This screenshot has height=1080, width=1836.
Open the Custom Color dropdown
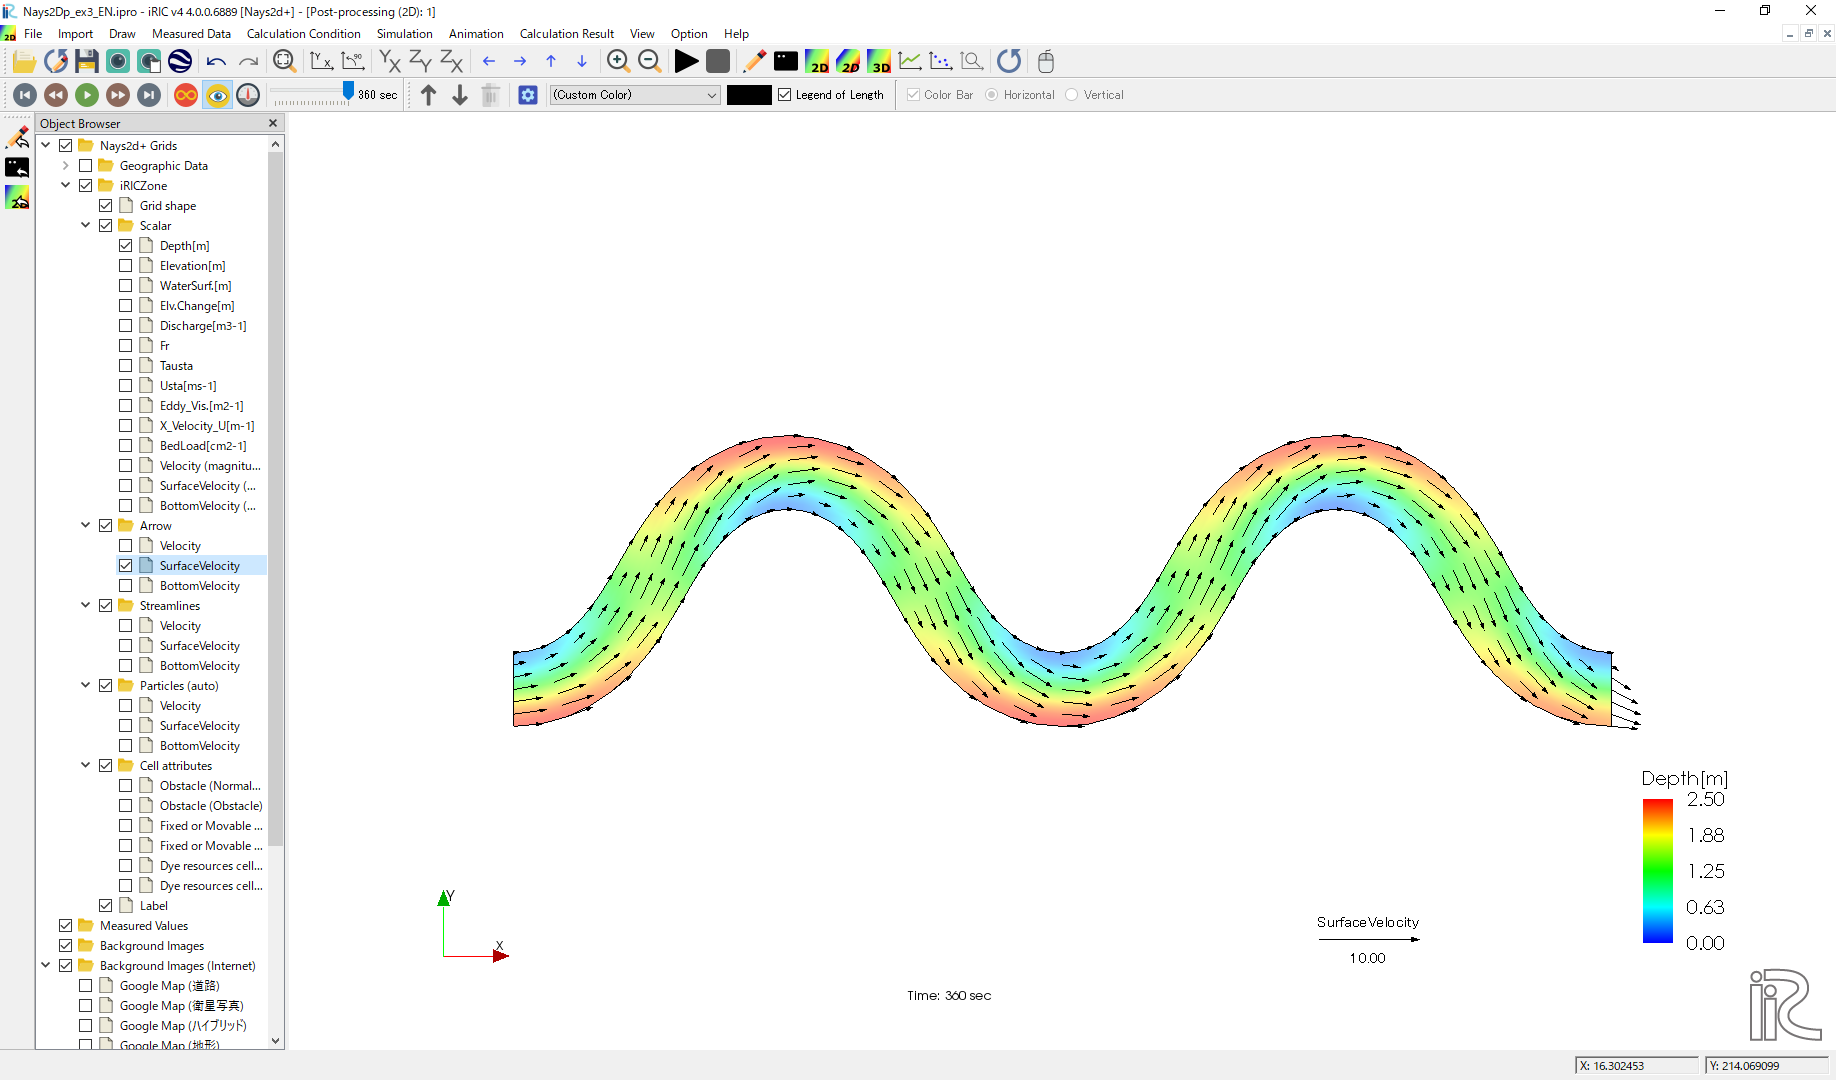(635, 95)
